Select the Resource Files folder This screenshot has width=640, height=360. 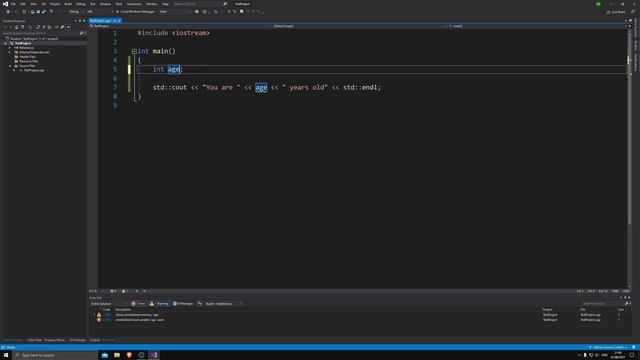[x=28, y=61]
